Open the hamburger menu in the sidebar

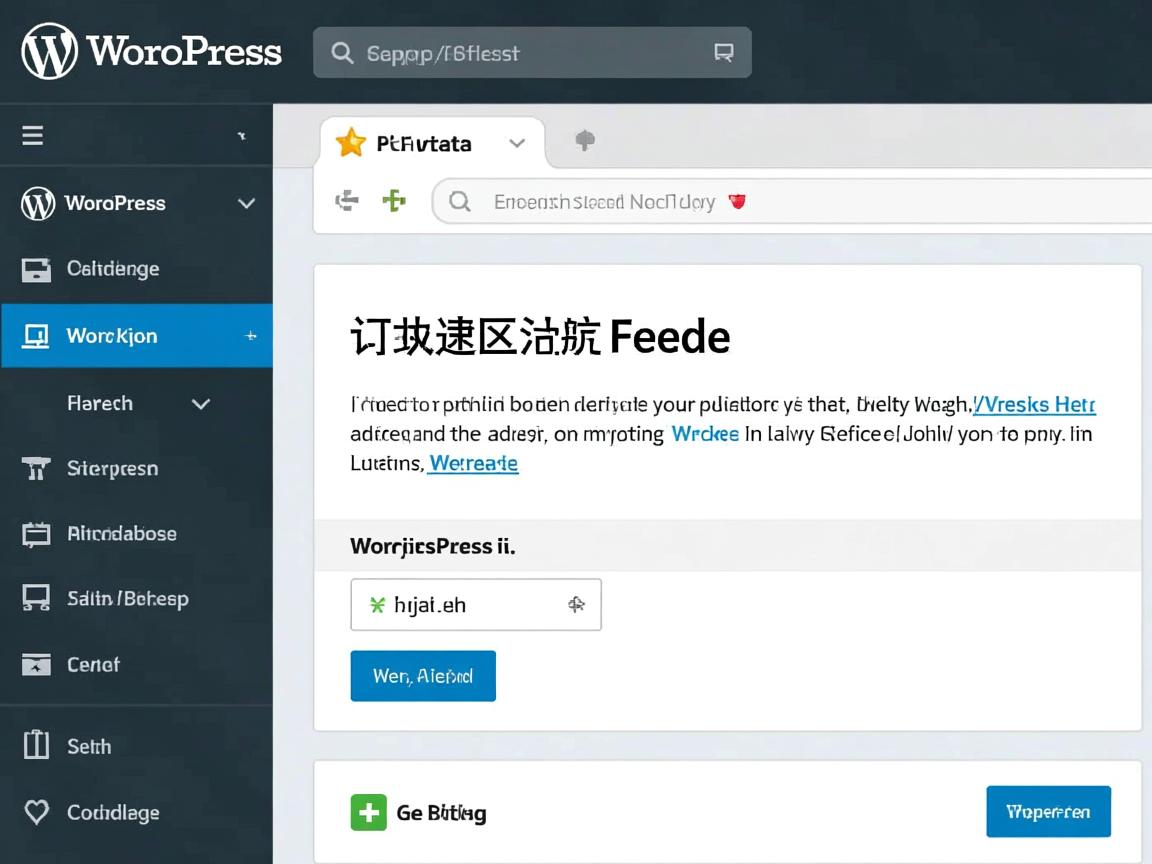[32, 135]
